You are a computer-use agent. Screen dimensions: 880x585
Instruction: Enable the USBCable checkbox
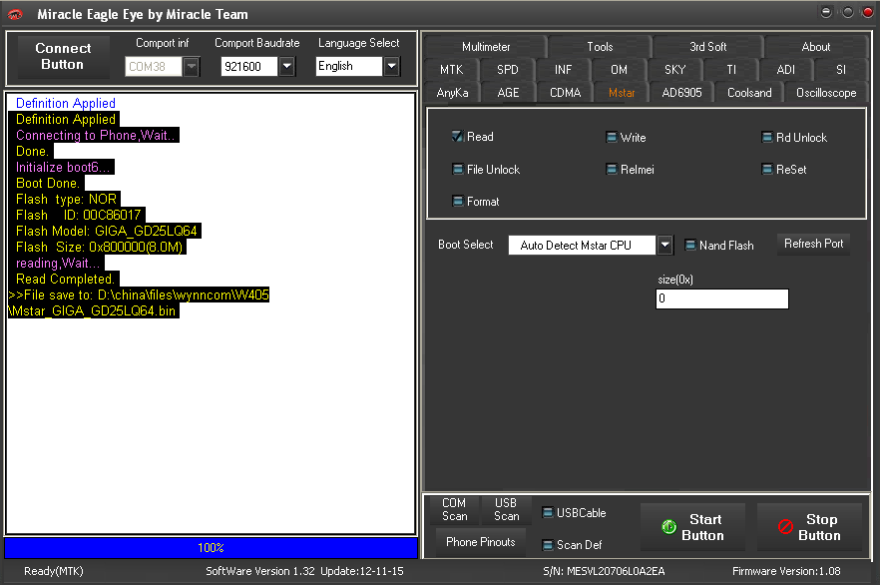click(x=548, y=513)
